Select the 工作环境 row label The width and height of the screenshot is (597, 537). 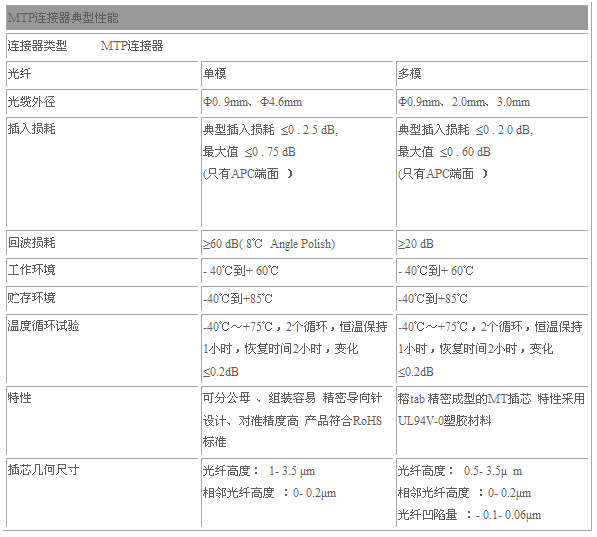click(32, 270)
